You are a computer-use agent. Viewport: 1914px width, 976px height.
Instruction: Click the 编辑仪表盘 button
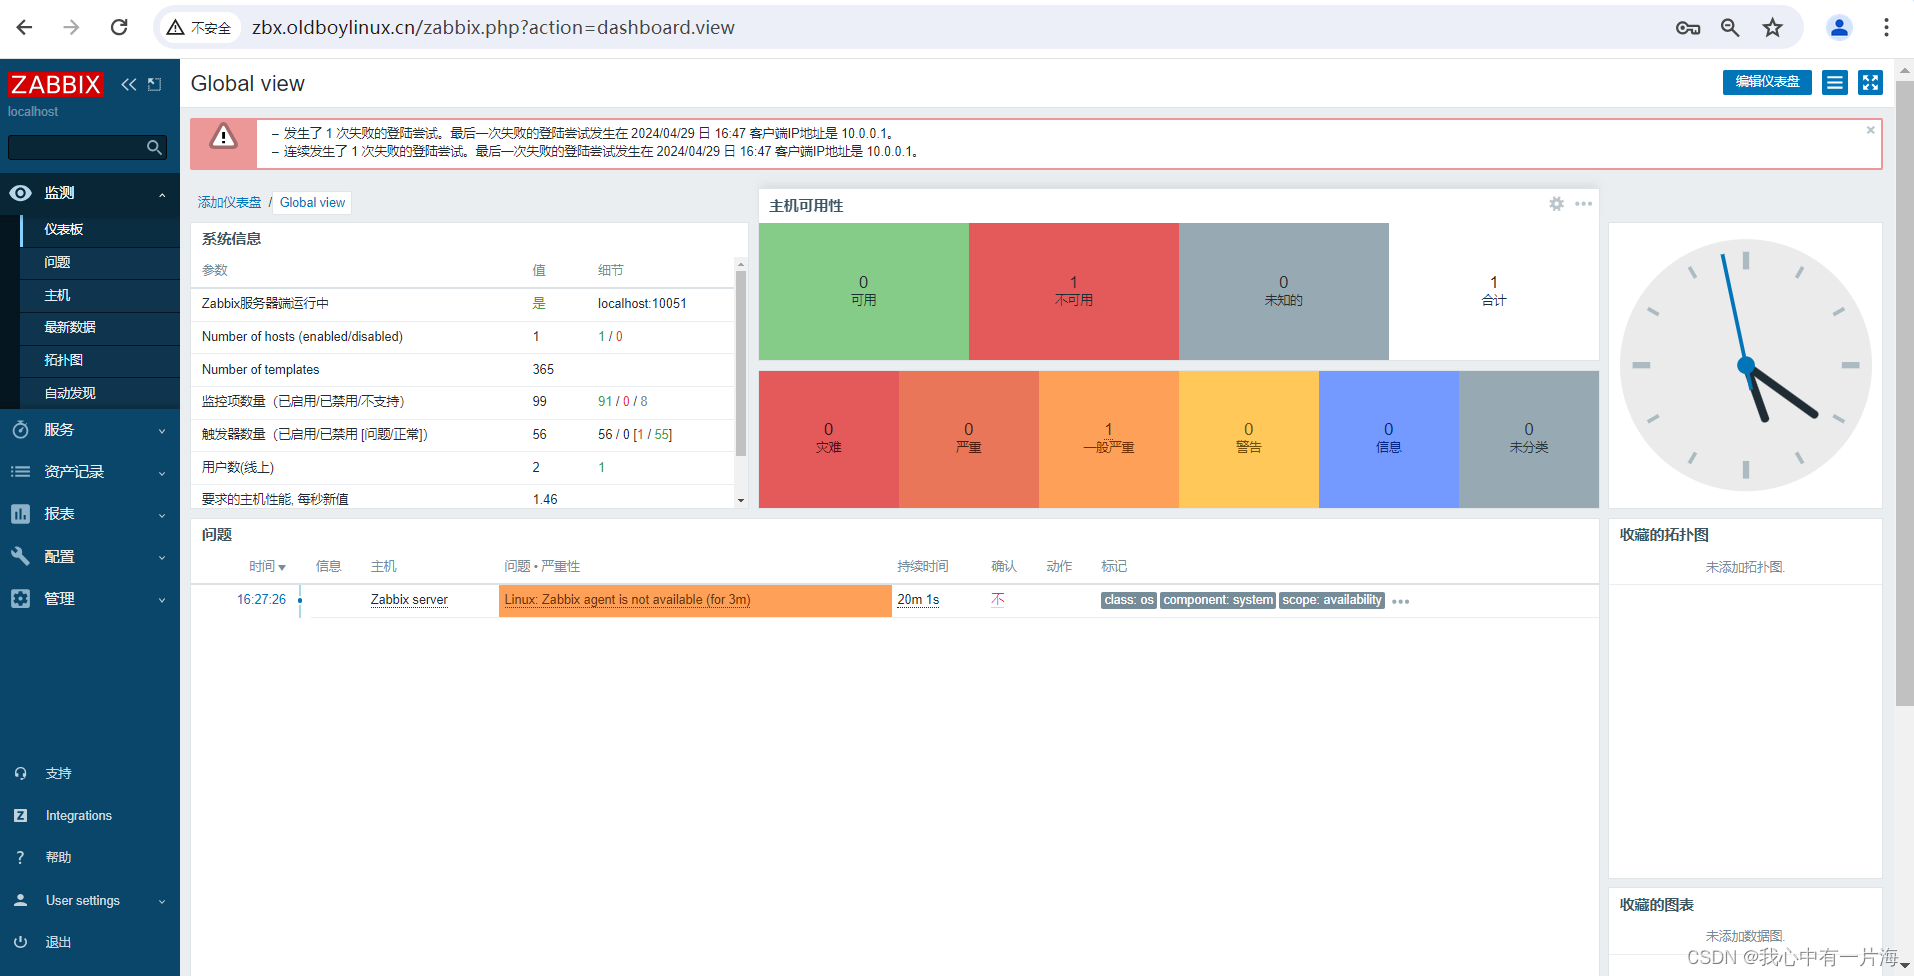(1767, 82)
